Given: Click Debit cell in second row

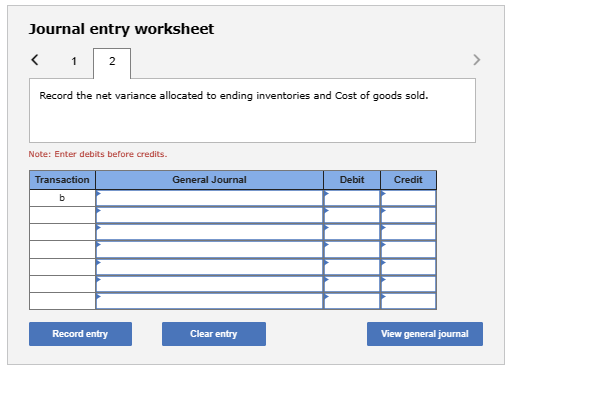Looking at the screenshot, I should (352, 215).
